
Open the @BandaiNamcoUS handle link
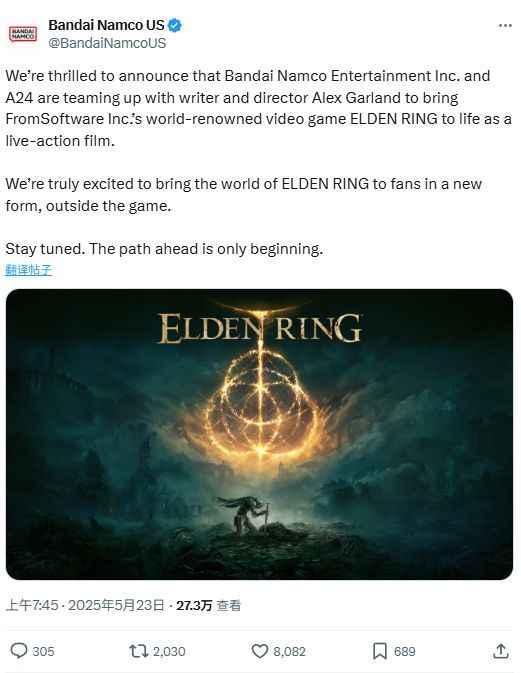(107, 43)
